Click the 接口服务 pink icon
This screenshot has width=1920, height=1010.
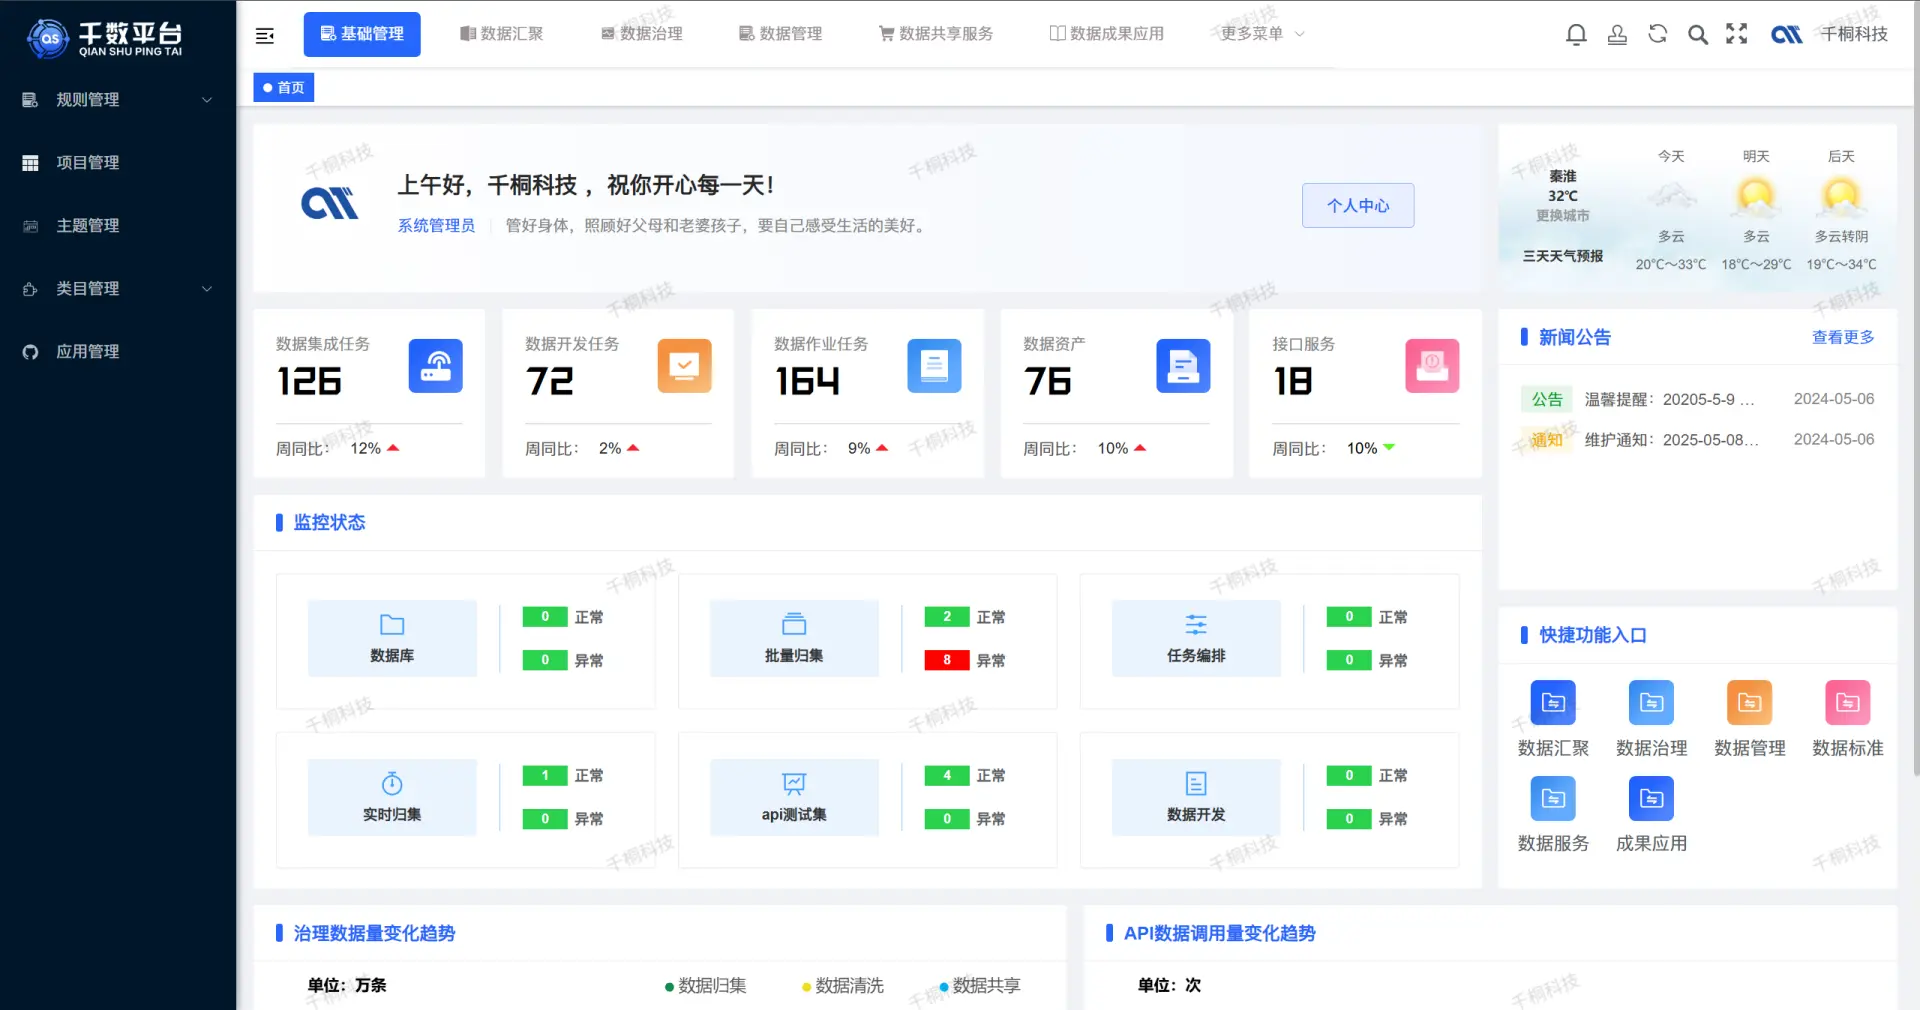coord(1432,366)
